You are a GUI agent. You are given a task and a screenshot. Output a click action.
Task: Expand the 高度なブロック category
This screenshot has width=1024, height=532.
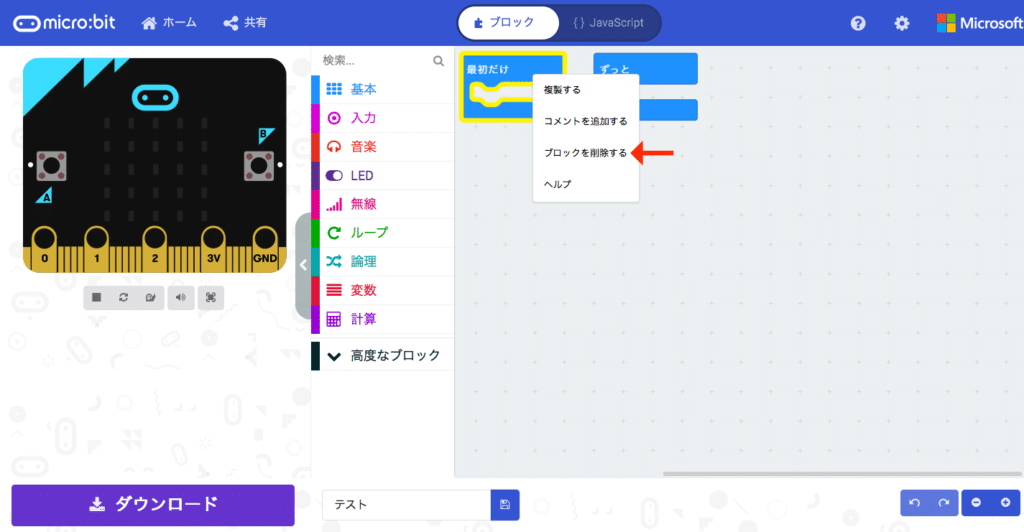coord(383,356)
